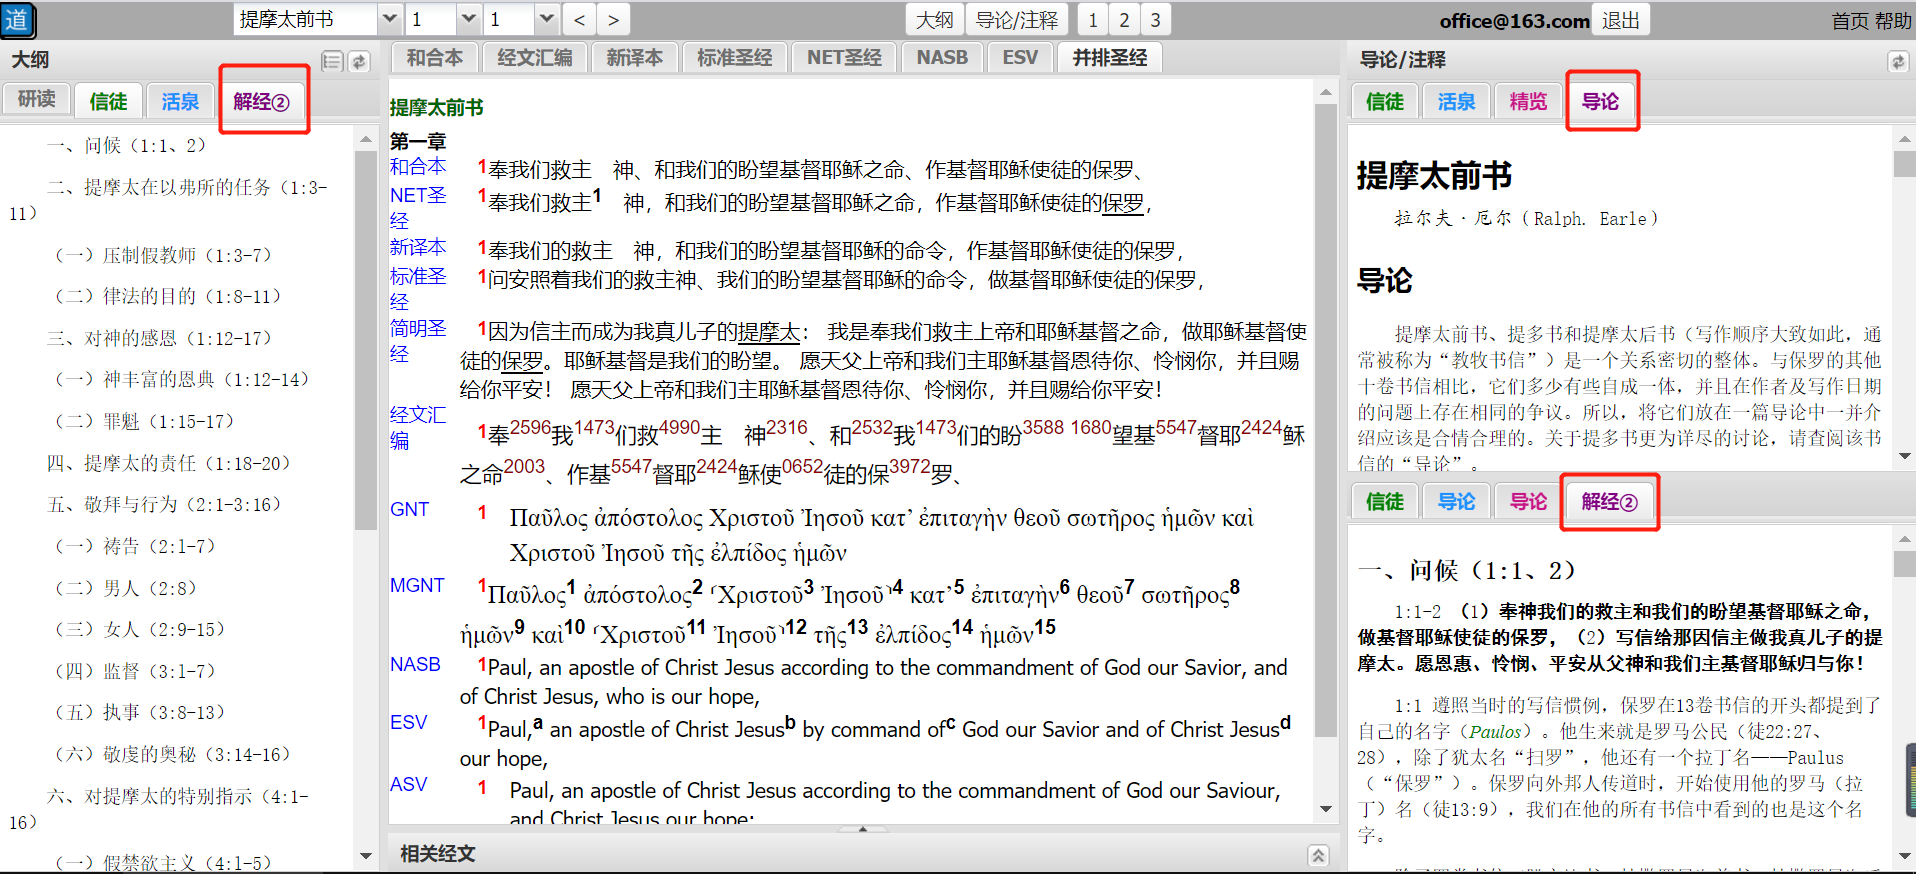Select layout option 2 in top bar

[1124, 20]
